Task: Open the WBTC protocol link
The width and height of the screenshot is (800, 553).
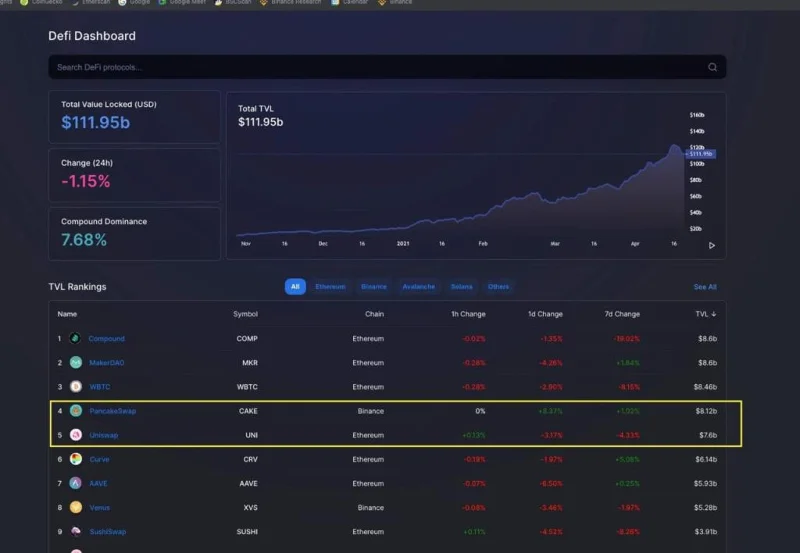Action: (x=99, y=387)
